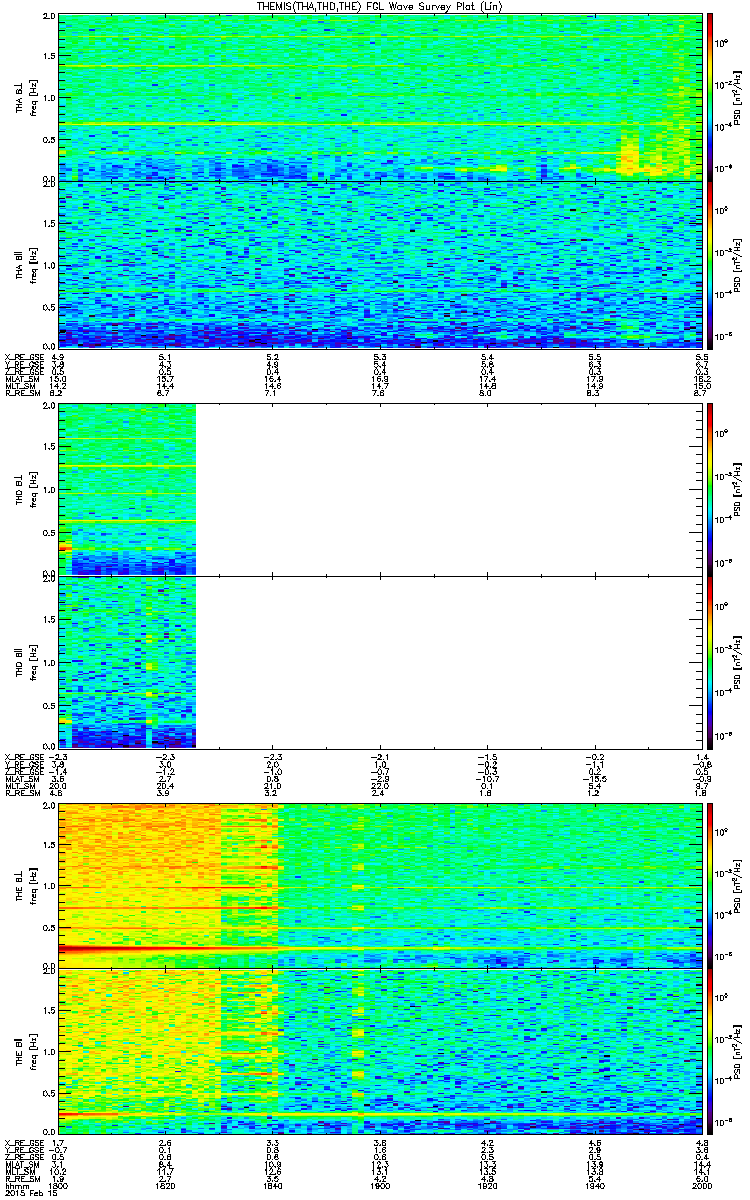
Task: Click the 0.5 frequency tick of THD Bll panel
Action: pyautogui.click(x=48, y=704)
